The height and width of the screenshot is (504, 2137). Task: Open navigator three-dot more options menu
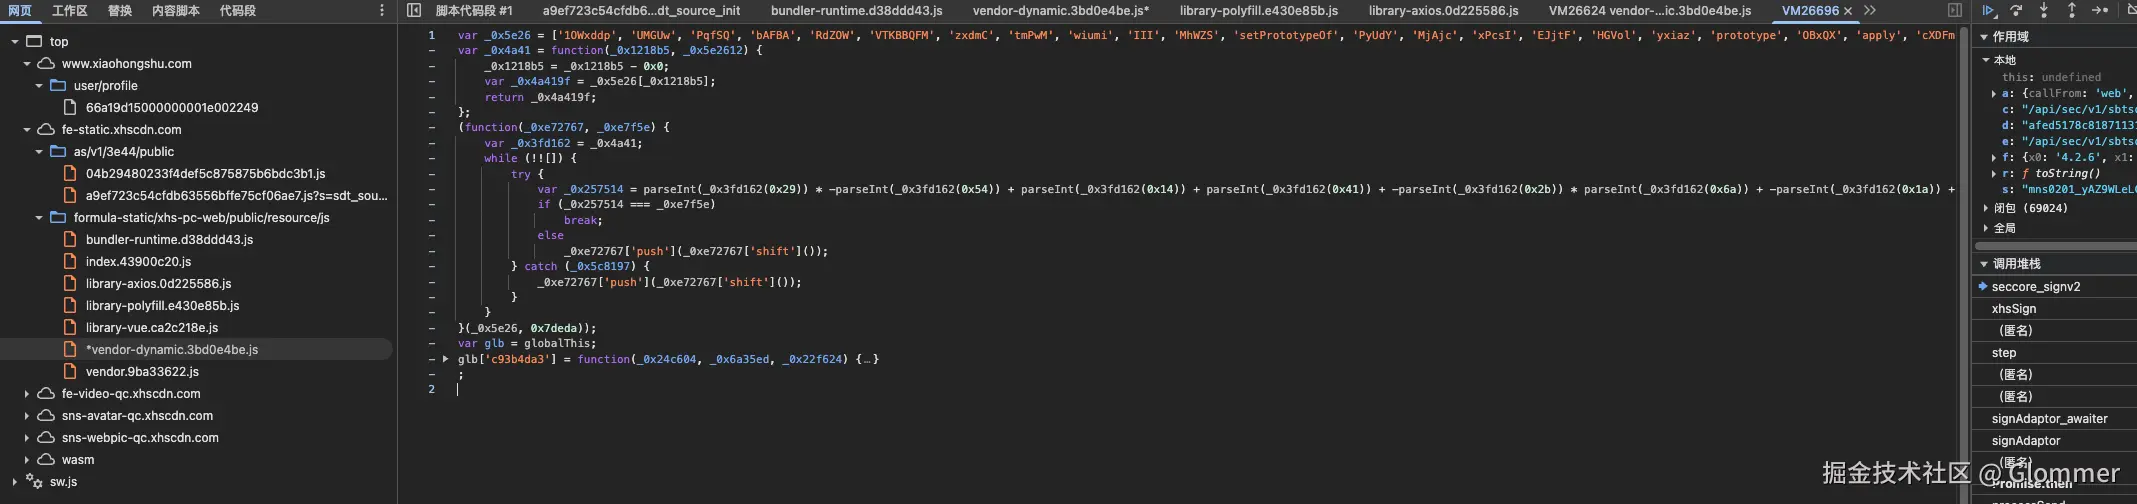[382, 11]
